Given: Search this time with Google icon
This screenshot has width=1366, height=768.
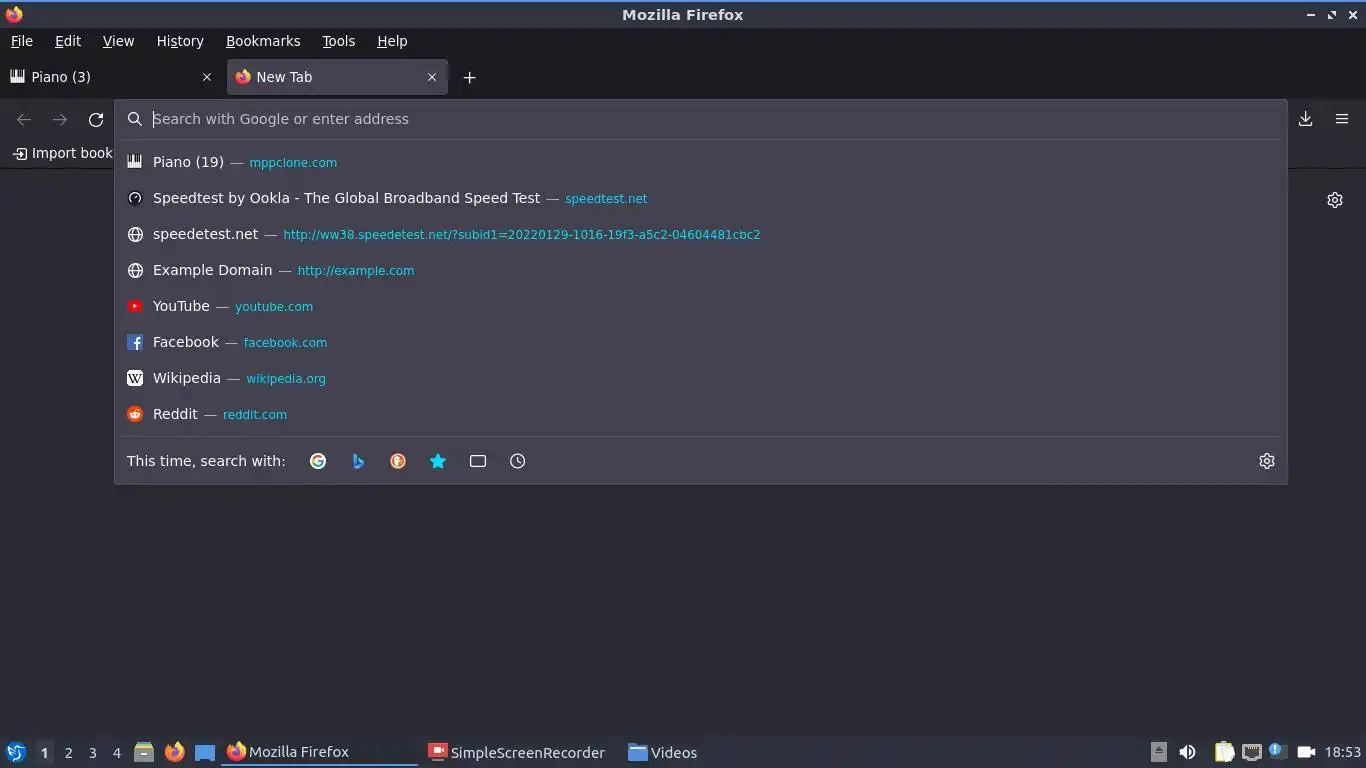Looking at the screenshot, I should click(318, 461).
